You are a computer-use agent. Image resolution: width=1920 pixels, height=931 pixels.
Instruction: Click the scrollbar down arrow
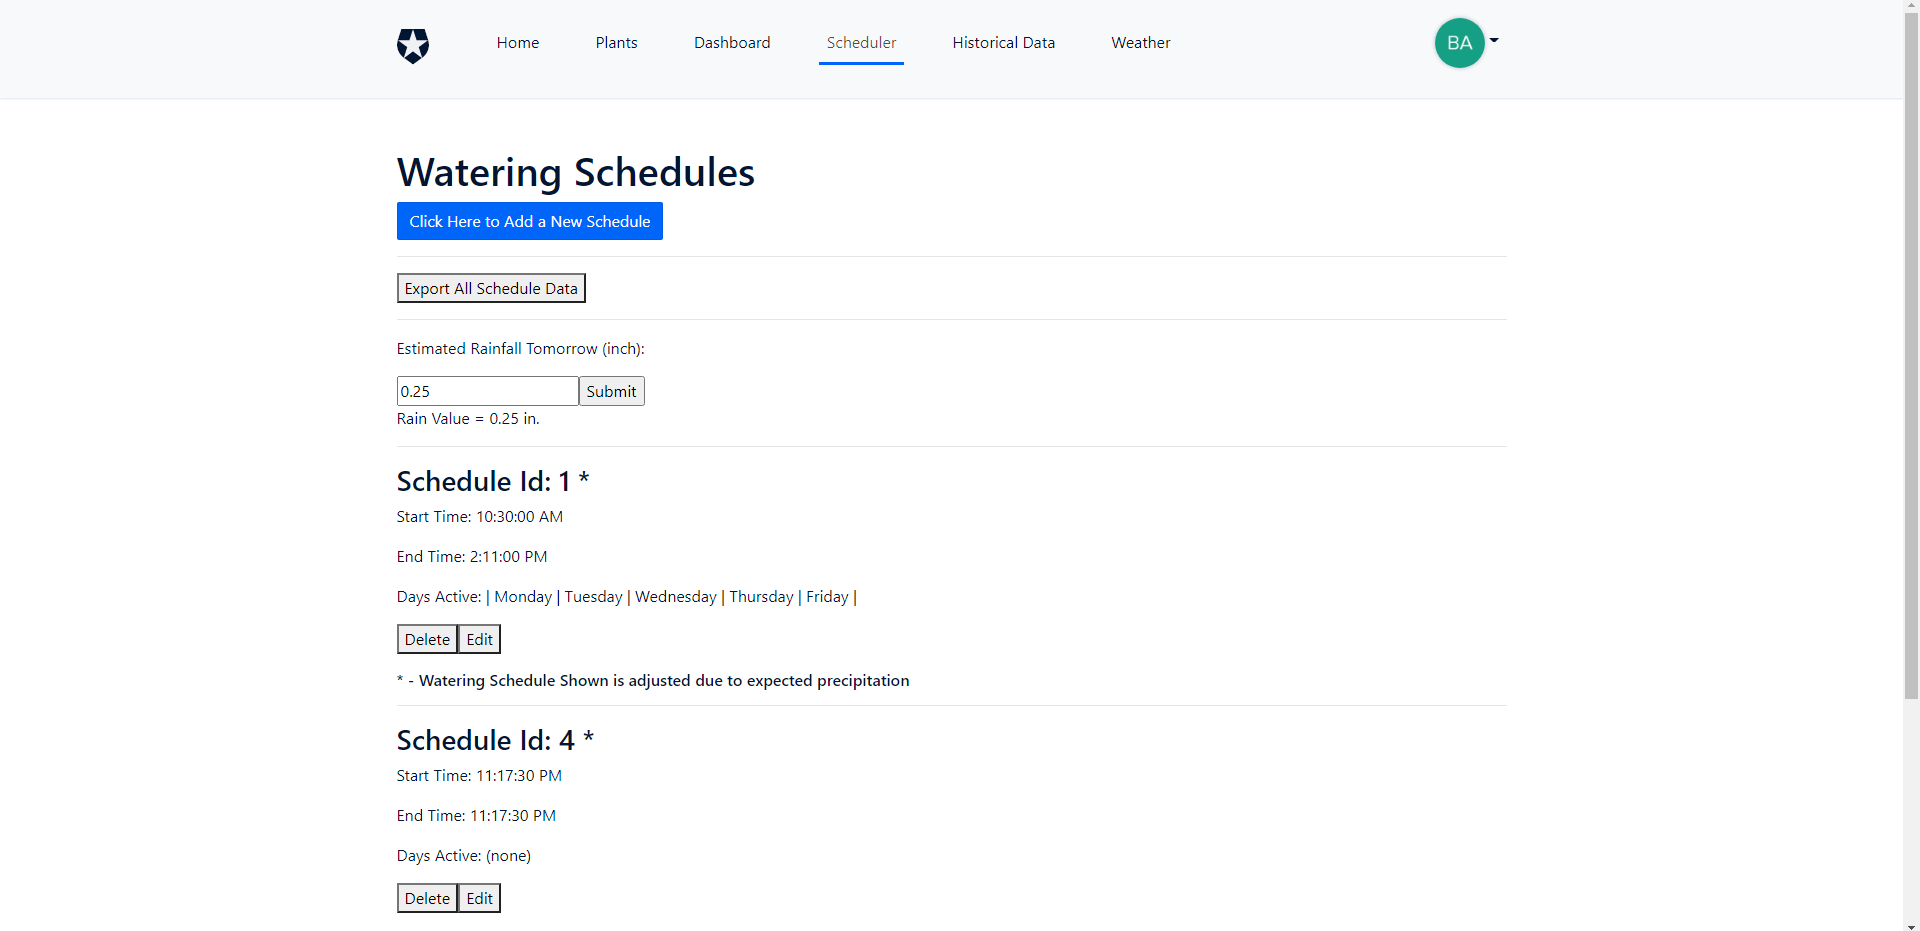click(1911, 924)
